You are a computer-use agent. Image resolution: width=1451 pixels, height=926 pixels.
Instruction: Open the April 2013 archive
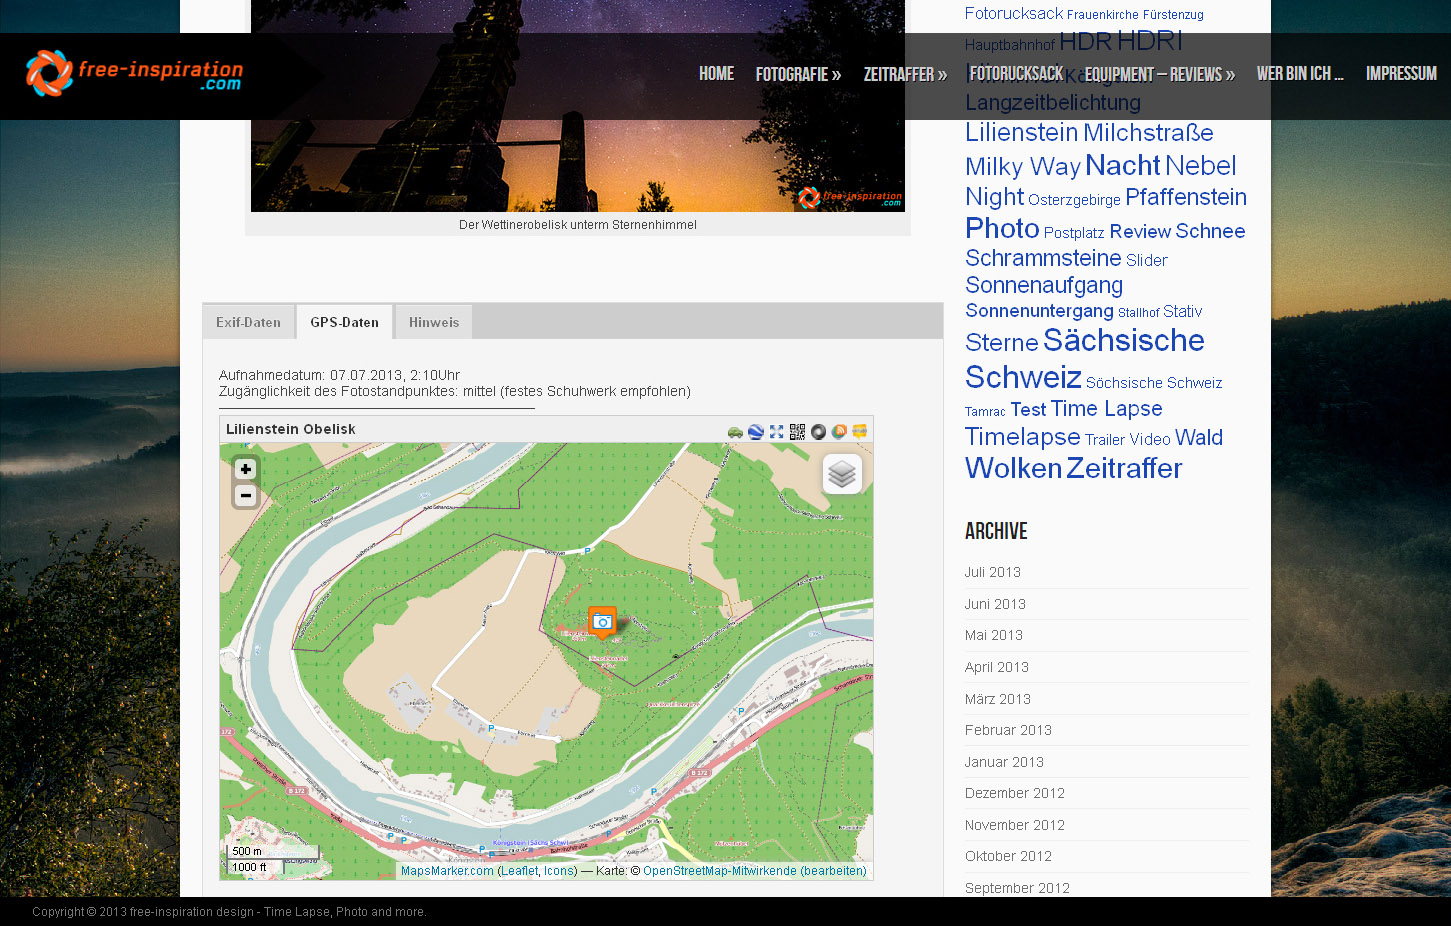click(x=997, y=667)
